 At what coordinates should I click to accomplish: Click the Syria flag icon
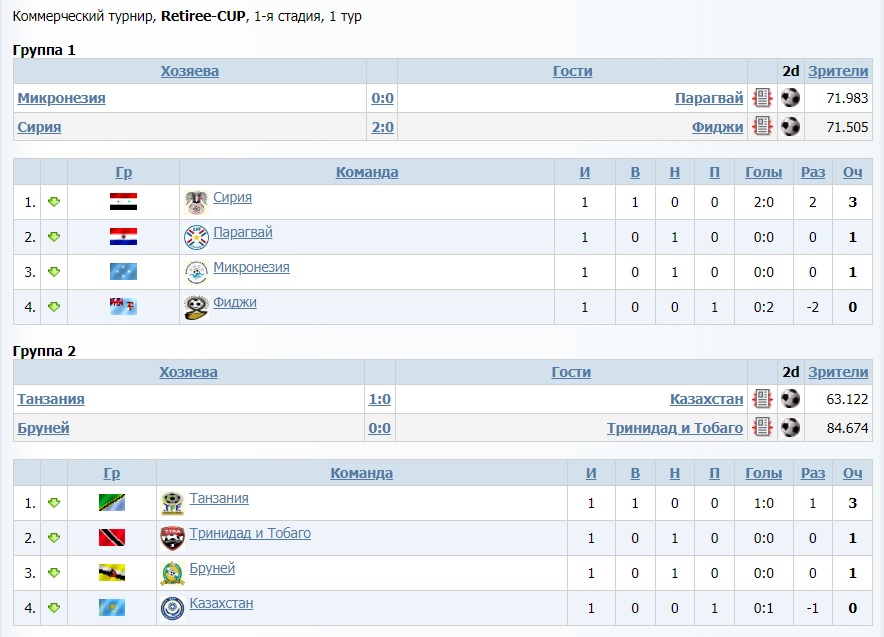123,202
